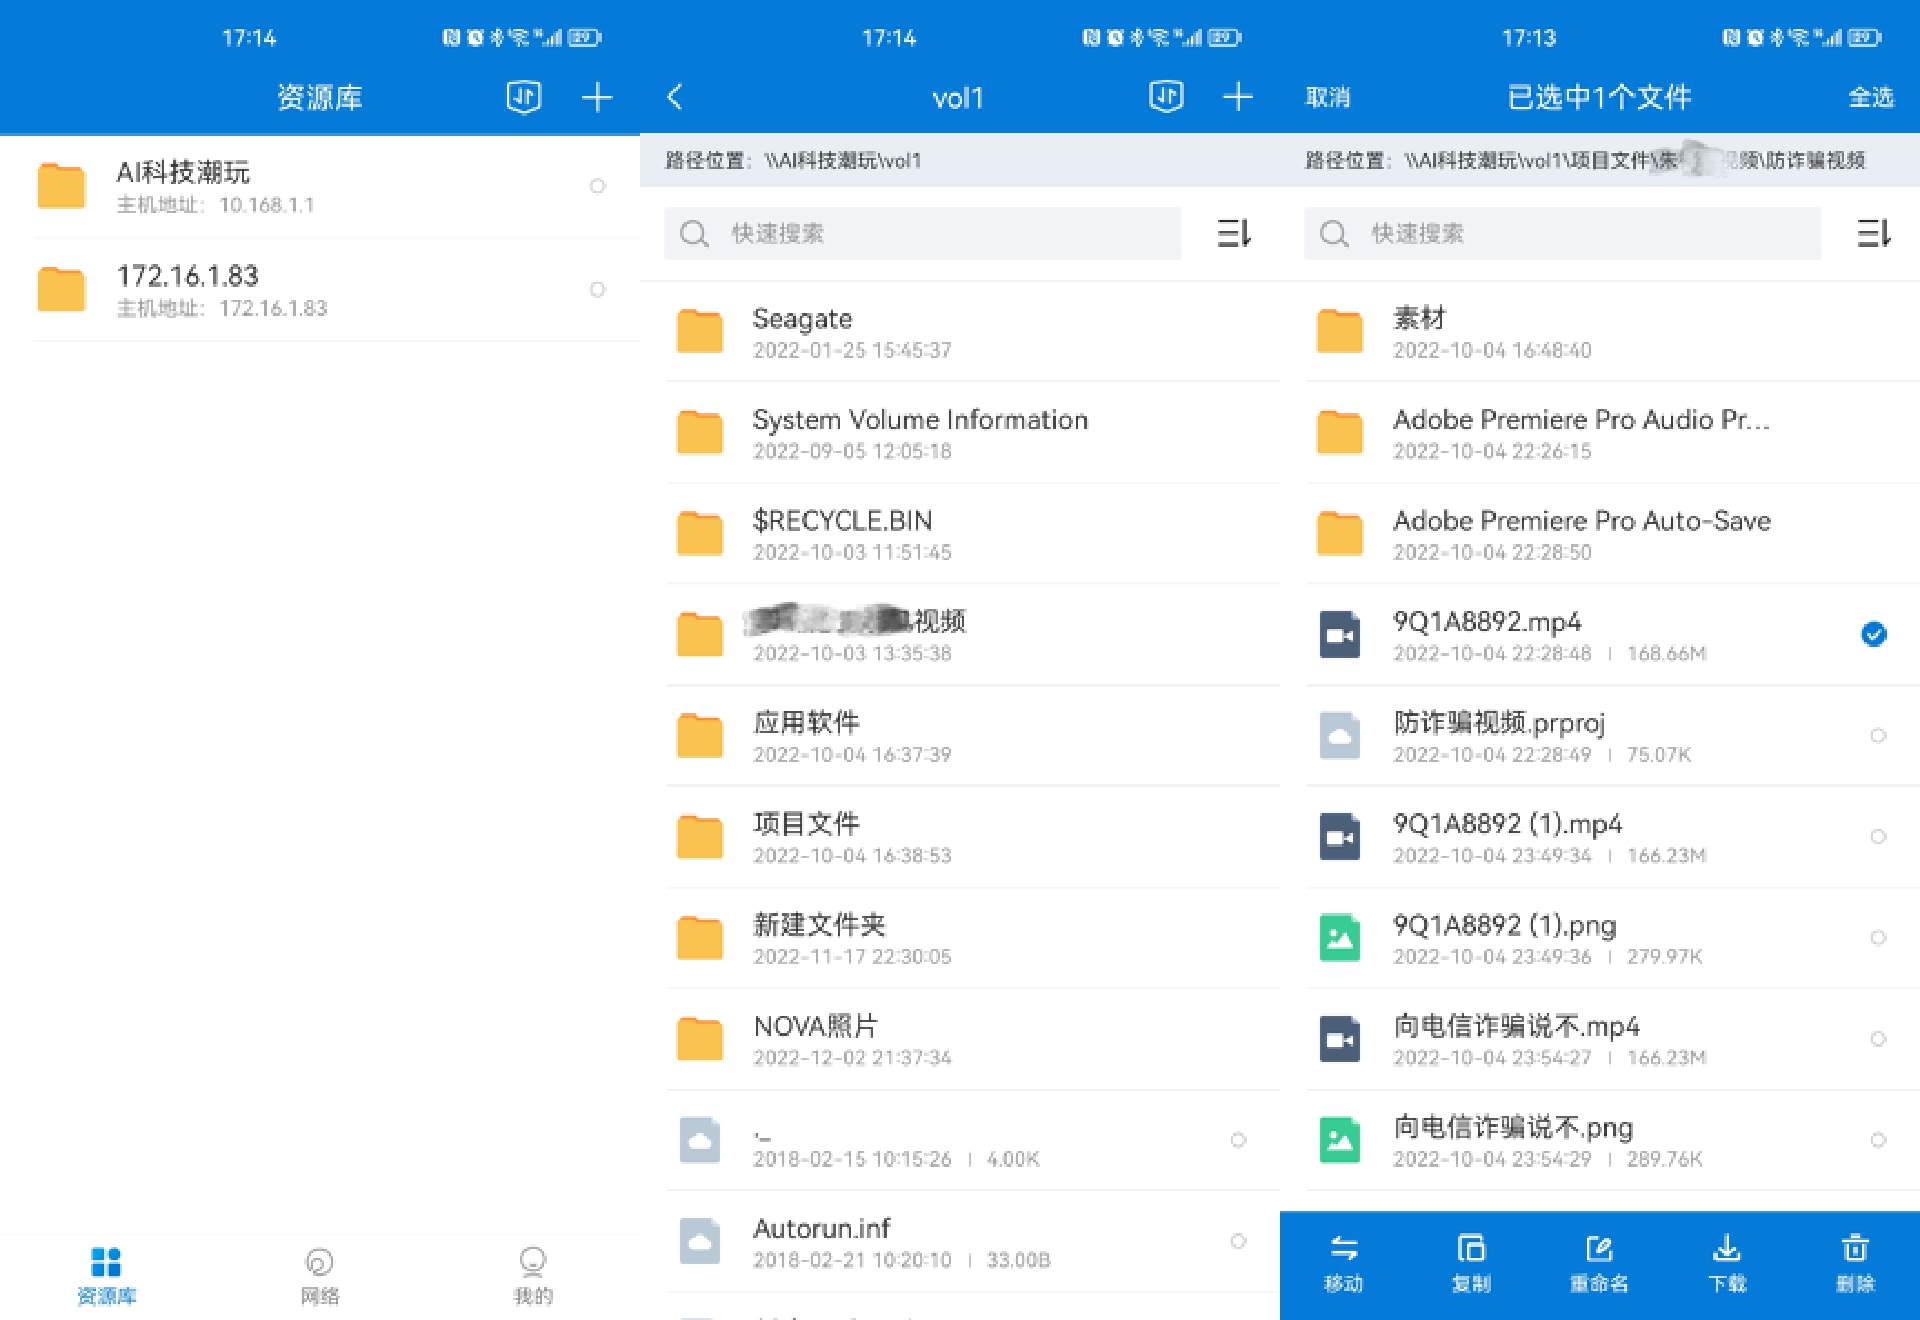Image resolution: width=1920 pixels, height=1320 pixels.
Task: Tap the 移动 move icon
Action: [1343, 1248]
